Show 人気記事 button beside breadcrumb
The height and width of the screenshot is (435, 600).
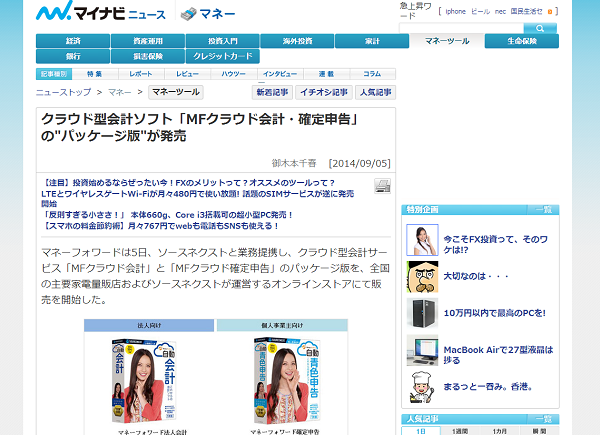pyautogui.click(x=375, y=92)
